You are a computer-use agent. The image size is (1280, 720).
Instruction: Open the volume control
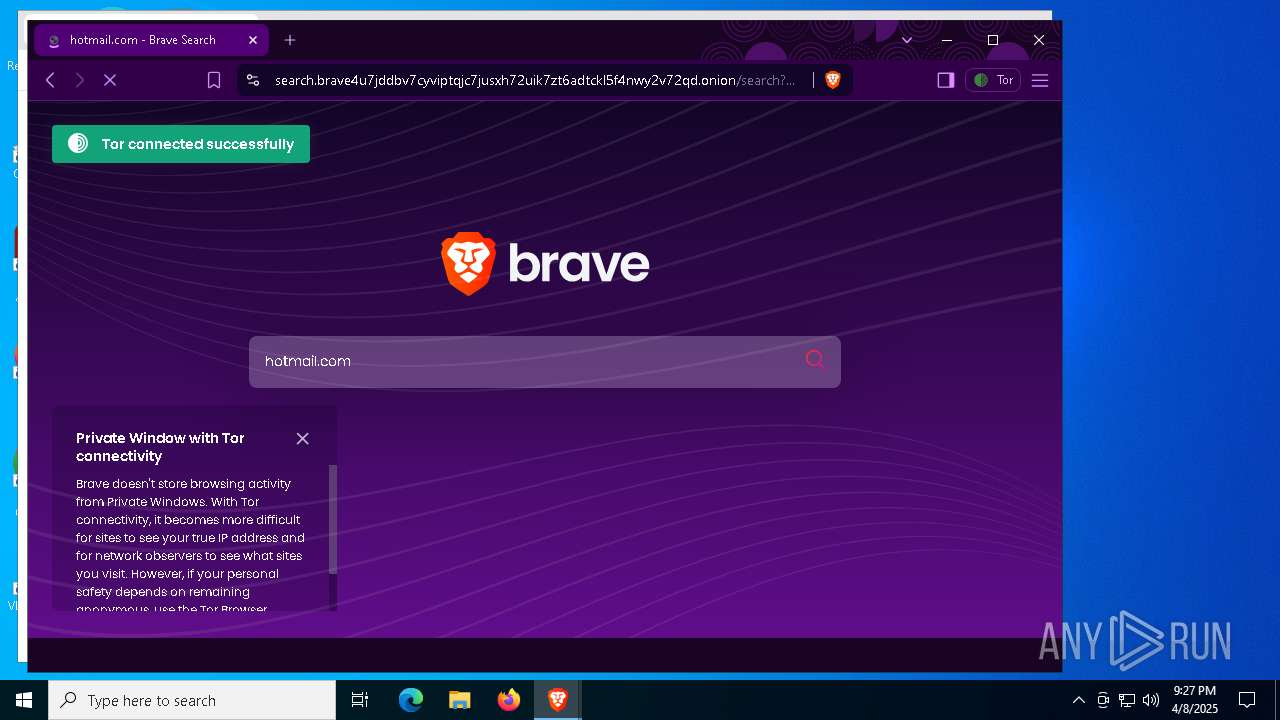(x=1151, y=700)
